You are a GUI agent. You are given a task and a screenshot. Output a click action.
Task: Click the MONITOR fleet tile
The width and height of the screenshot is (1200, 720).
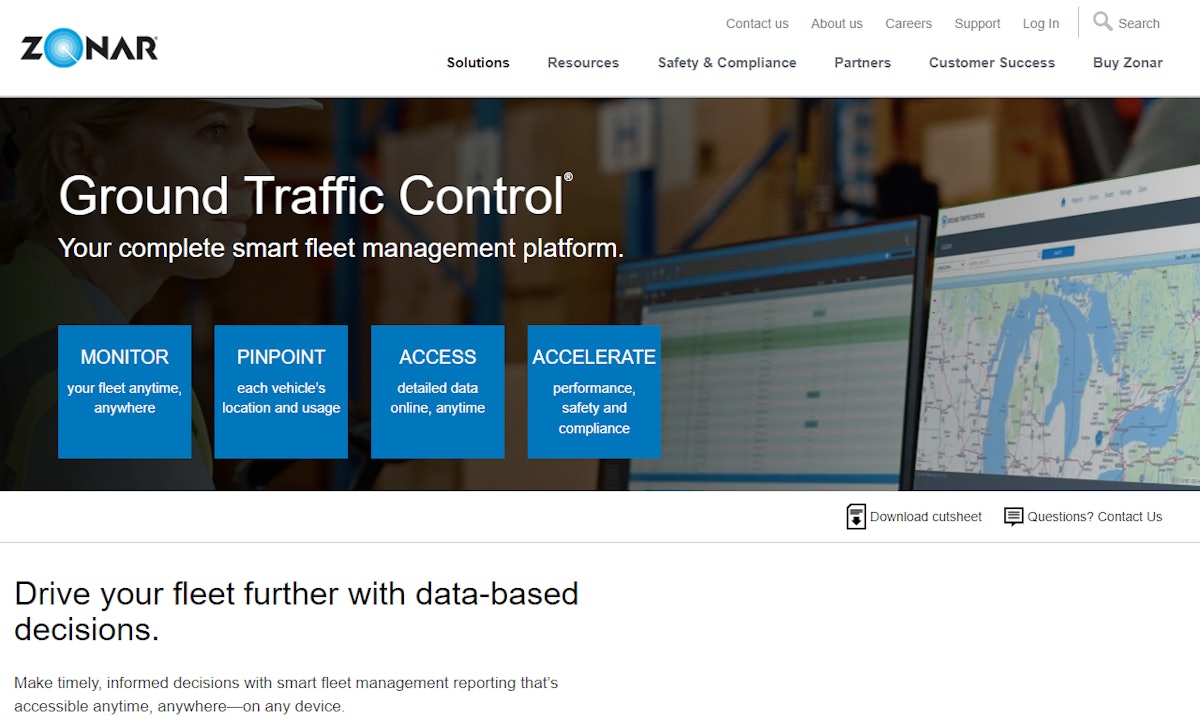click(x=124, y=391)
